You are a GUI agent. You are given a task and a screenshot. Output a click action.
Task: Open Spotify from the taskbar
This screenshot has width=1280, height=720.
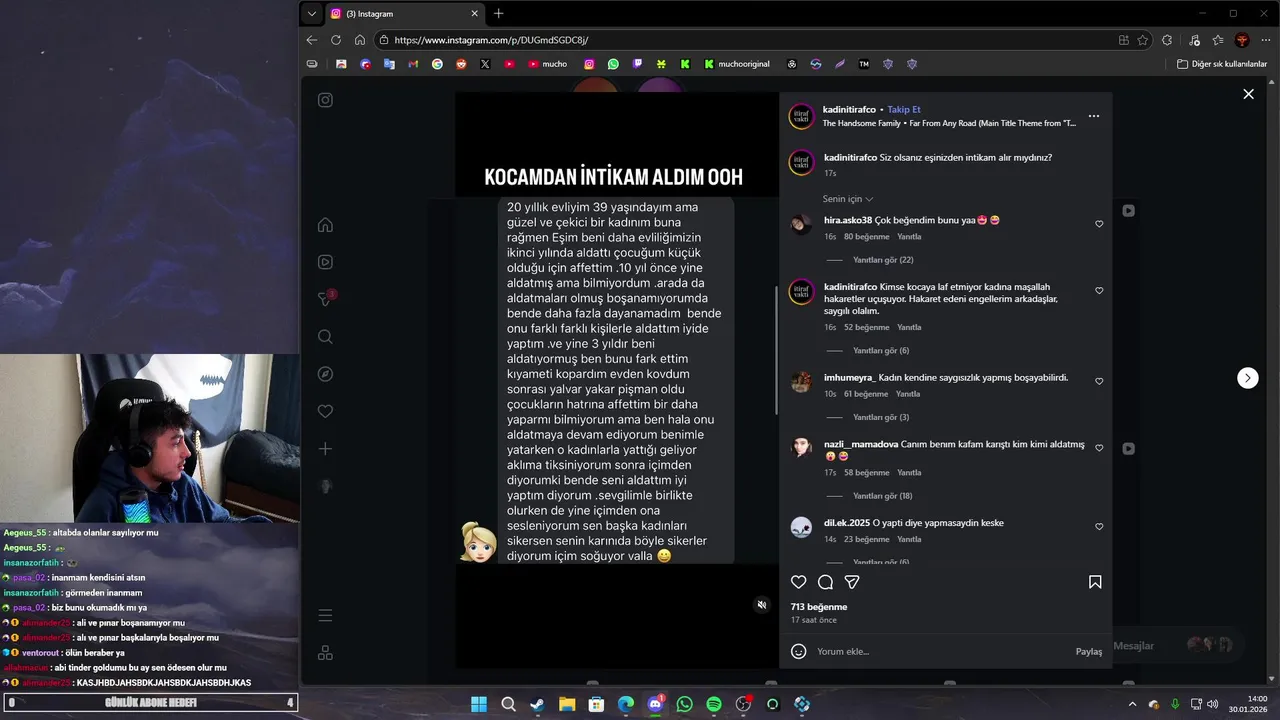point(714,704)
